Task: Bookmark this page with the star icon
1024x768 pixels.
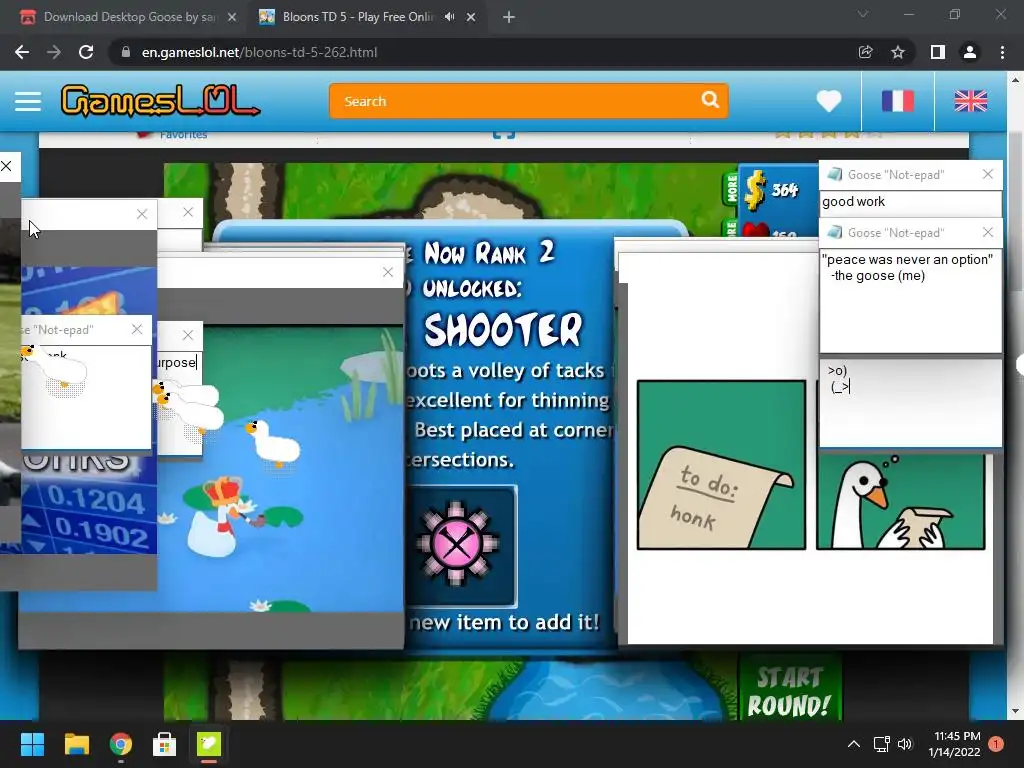Action: click(898, 52)
